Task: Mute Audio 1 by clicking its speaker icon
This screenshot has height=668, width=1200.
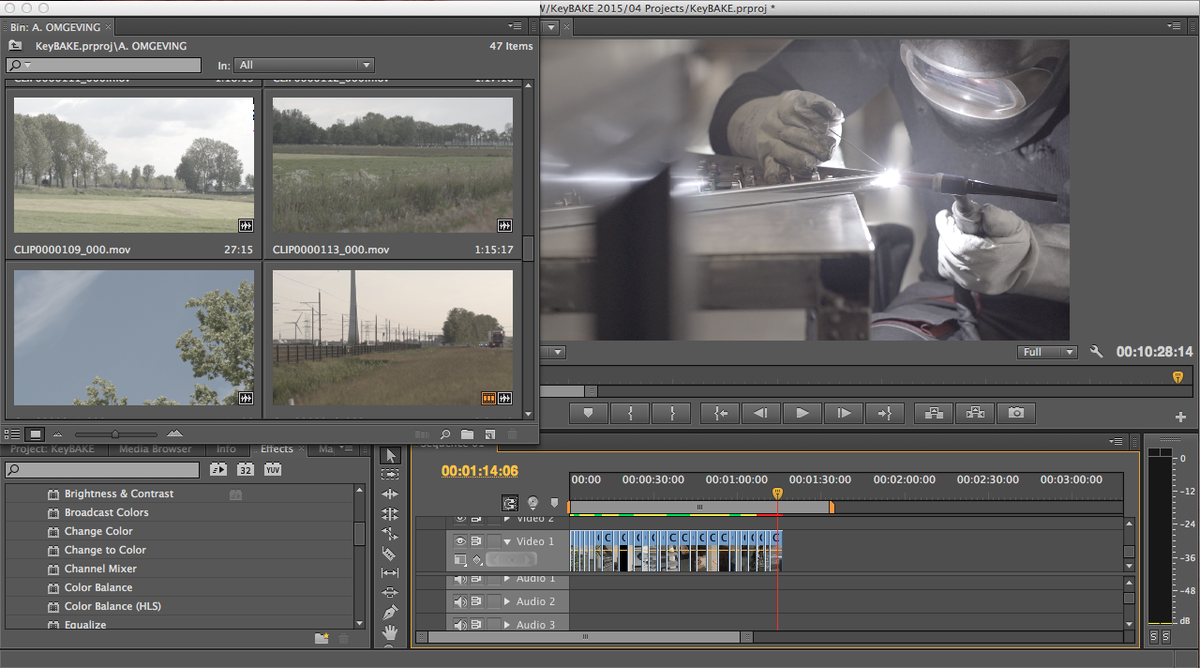Action: coord(460,579)
